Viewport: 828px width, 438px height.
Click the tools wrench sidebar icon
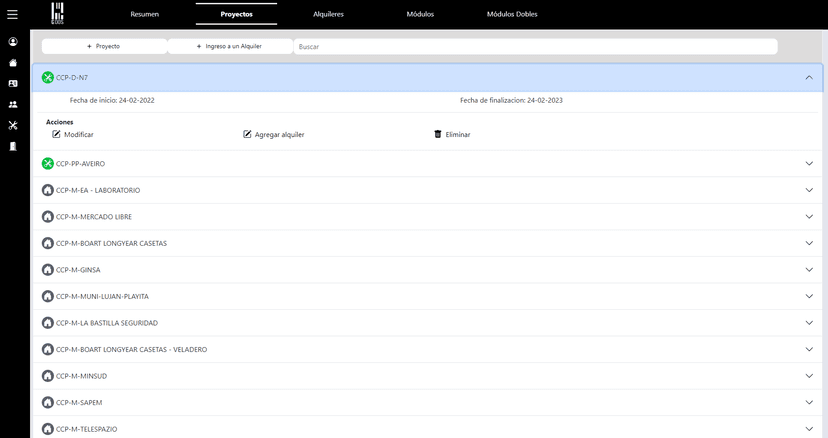pos(13,125)
